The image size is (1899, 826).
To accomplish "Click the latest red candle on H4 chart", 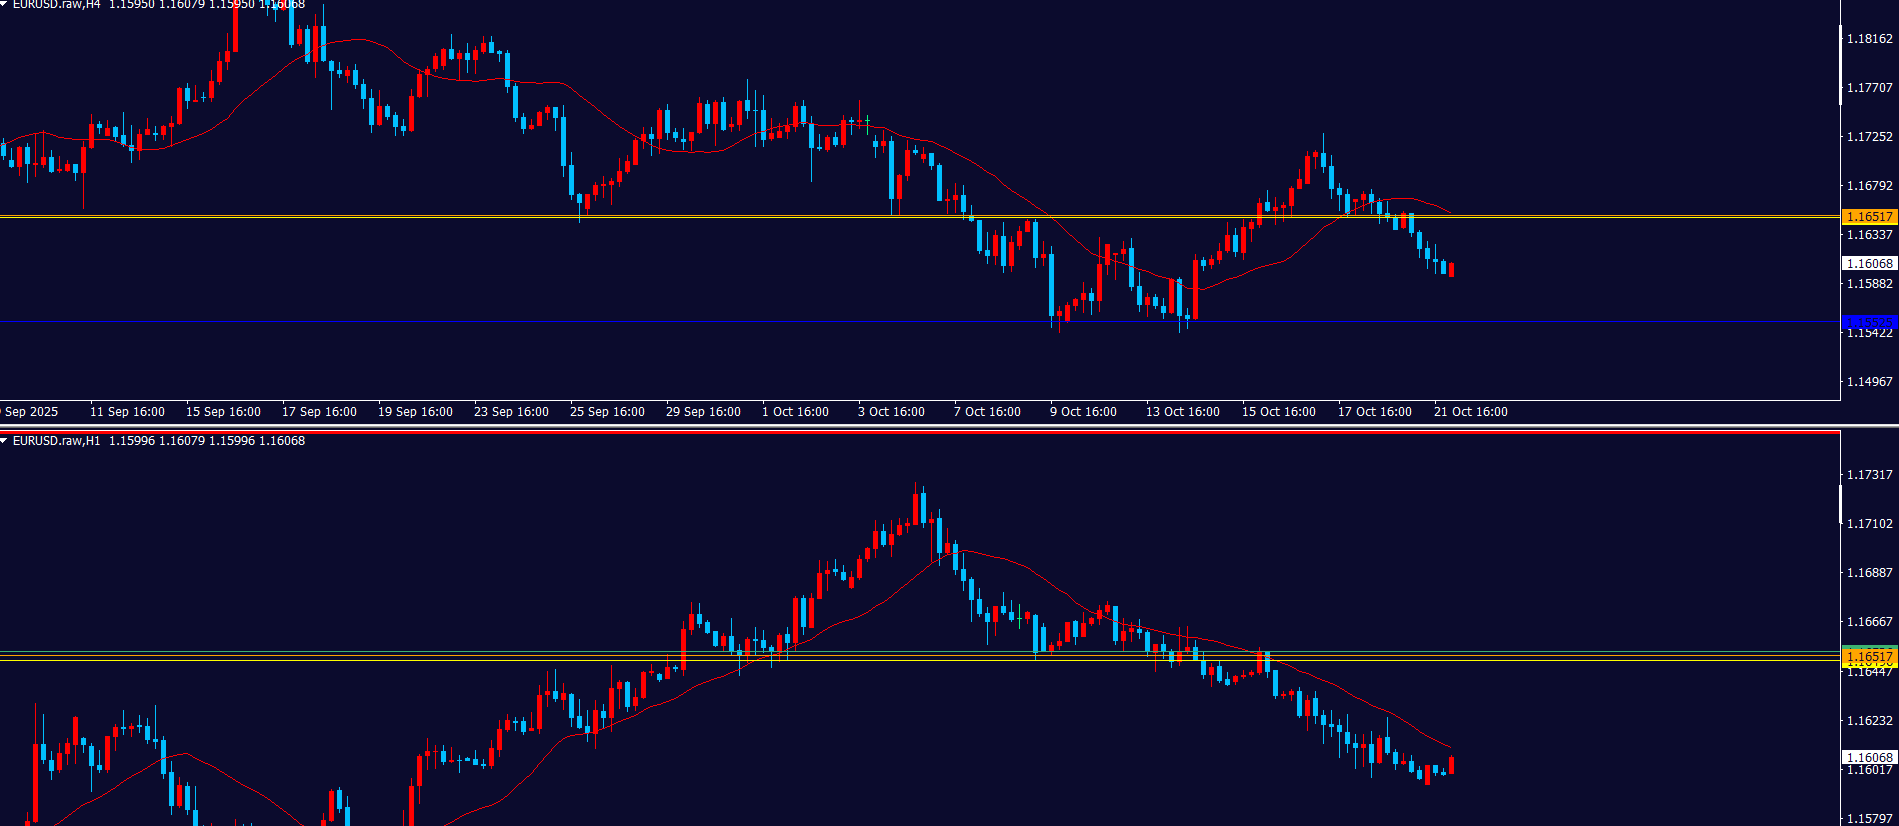I will pos(1451,270).
